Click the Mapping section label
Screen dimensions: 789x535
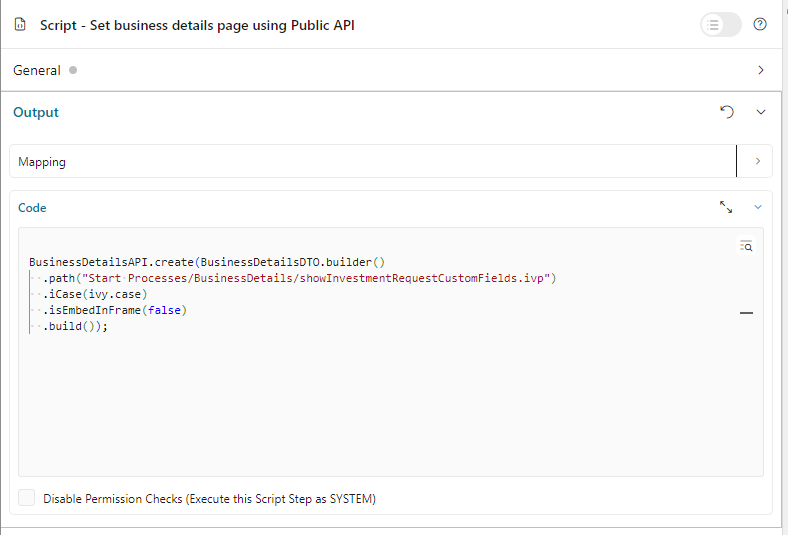pyautogui.click(x=42, y=161)
